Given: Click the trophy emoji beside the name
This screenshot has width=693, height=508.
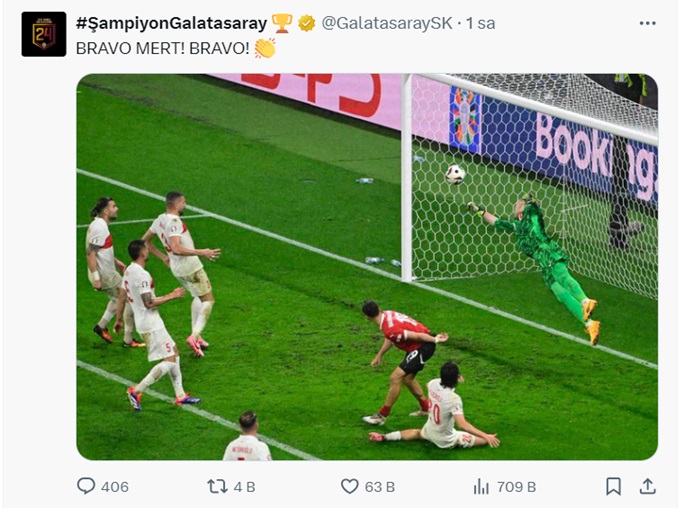Looking at the screenshot, I should point(282,23).
